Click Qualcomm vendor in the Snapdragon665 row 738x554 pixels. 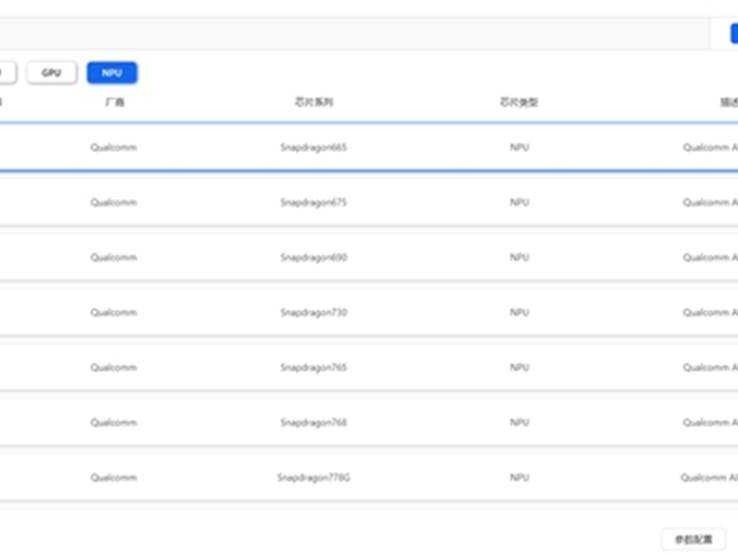(x=113, y=147)
